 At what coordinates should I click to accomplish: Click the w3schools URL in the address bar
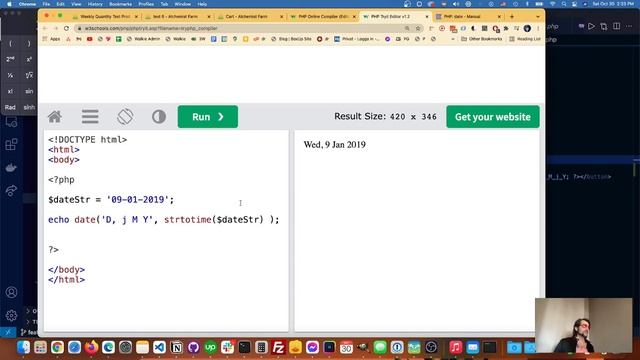[151, 29]
